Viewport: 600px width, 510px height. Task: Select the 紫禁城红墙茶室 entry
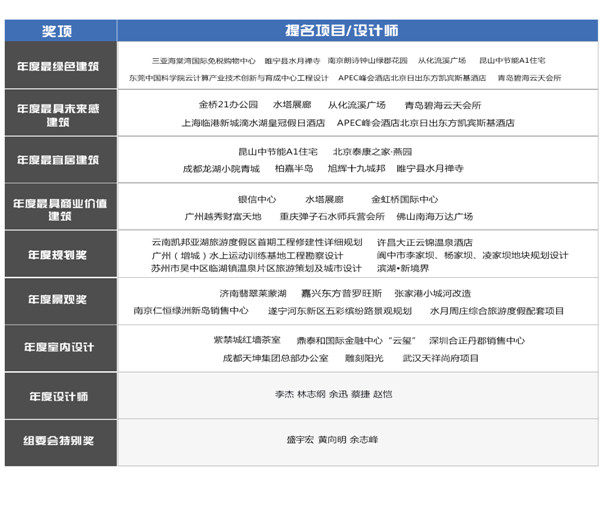pos(247,340)
